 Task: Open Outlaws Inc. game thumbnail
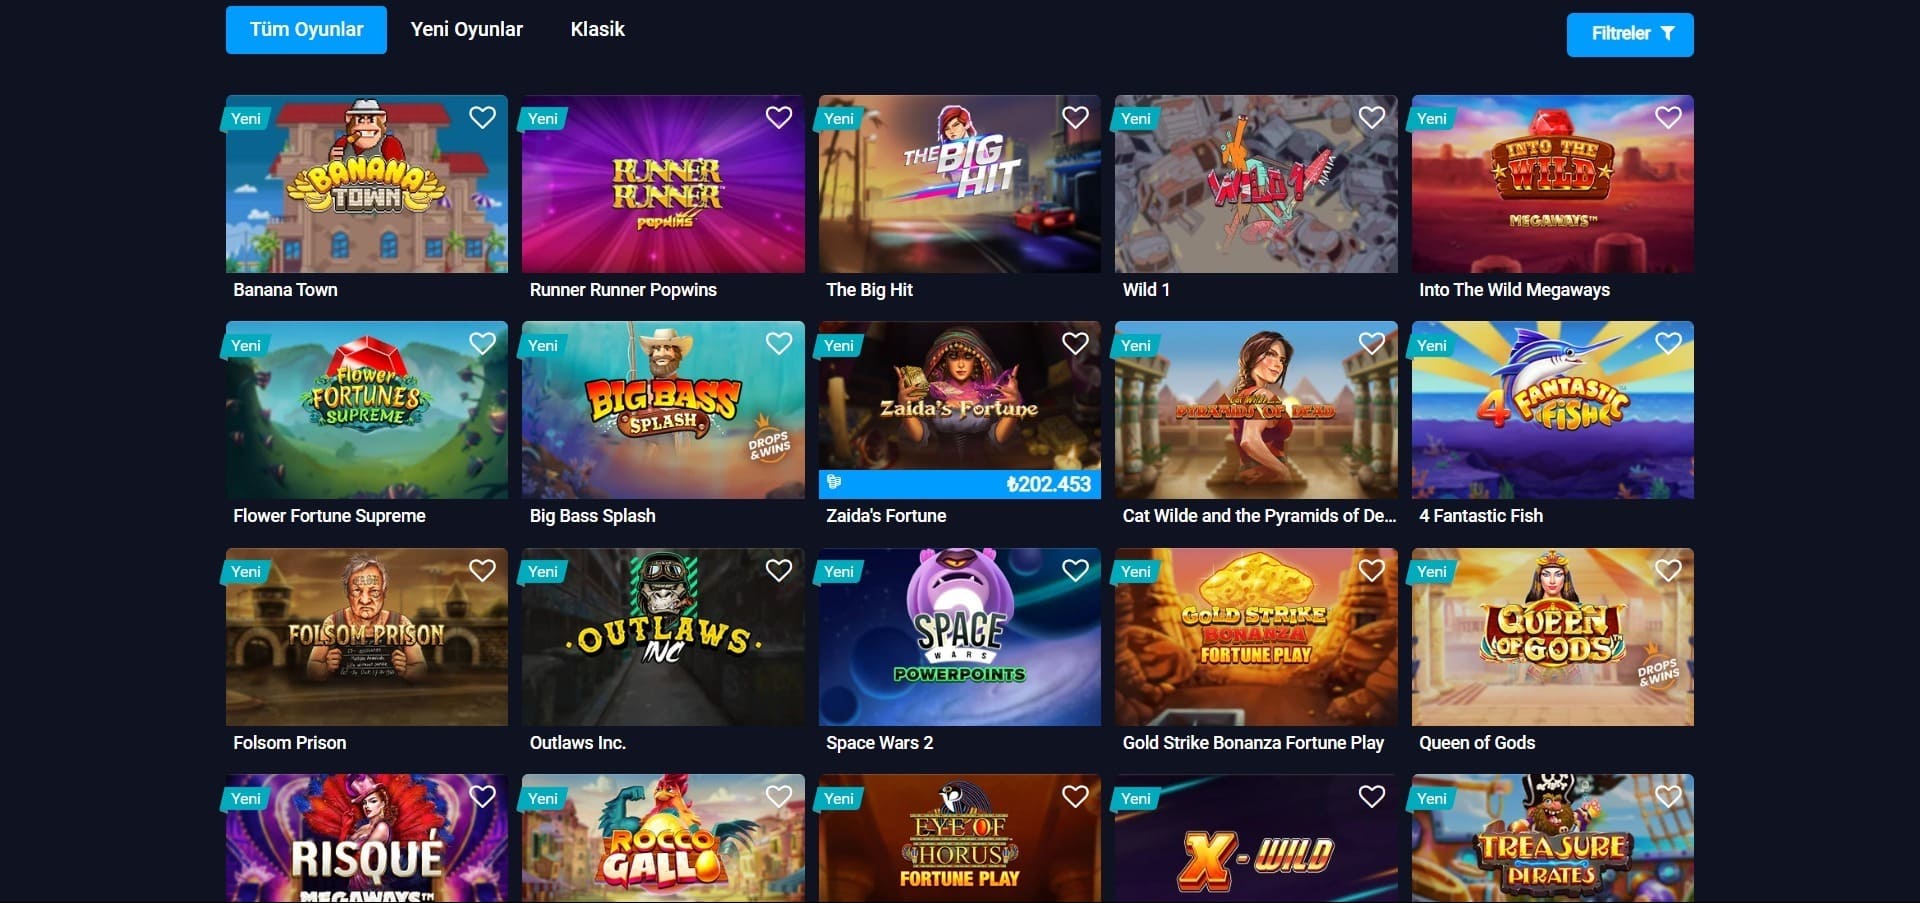point(663,637)
